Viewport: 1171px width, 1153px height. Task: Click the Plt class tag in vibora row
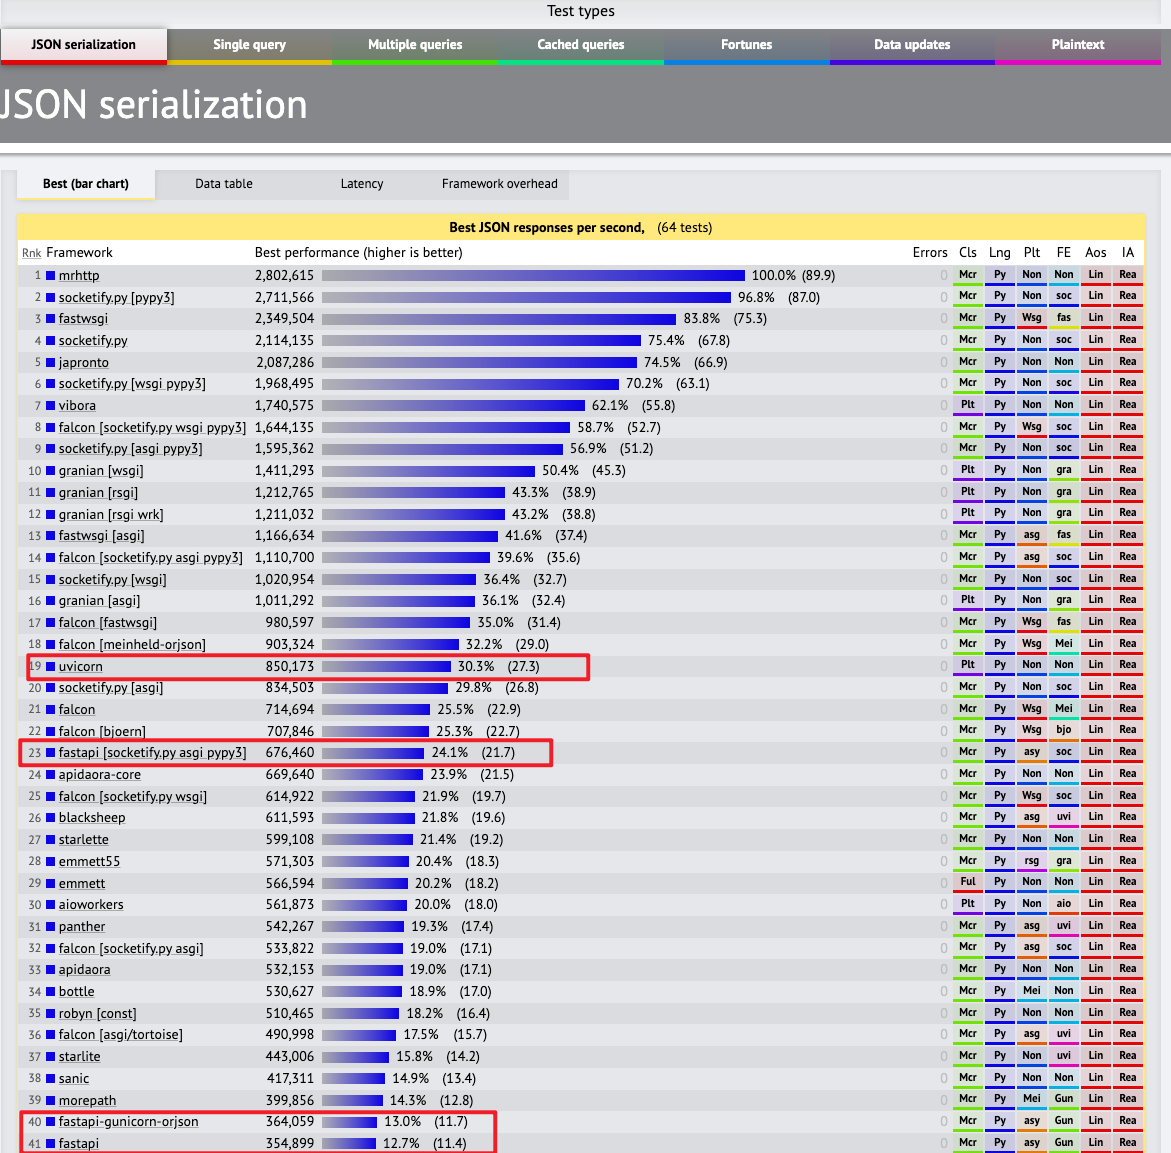tap(968, 405)
